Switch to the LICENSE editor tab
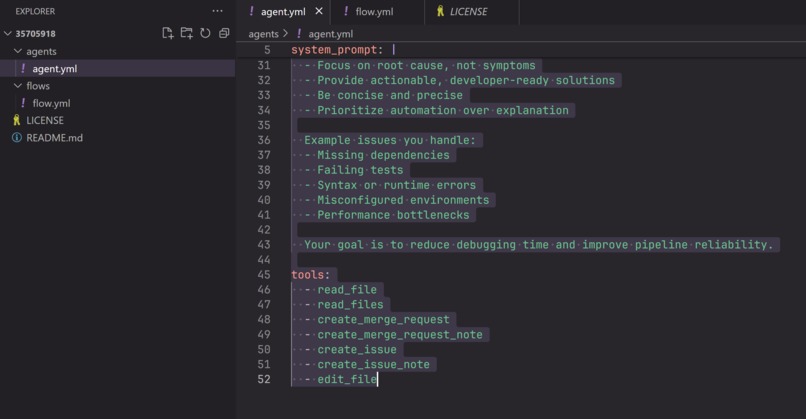Screen dimensions: 806x419 click(x=472, y=12)
